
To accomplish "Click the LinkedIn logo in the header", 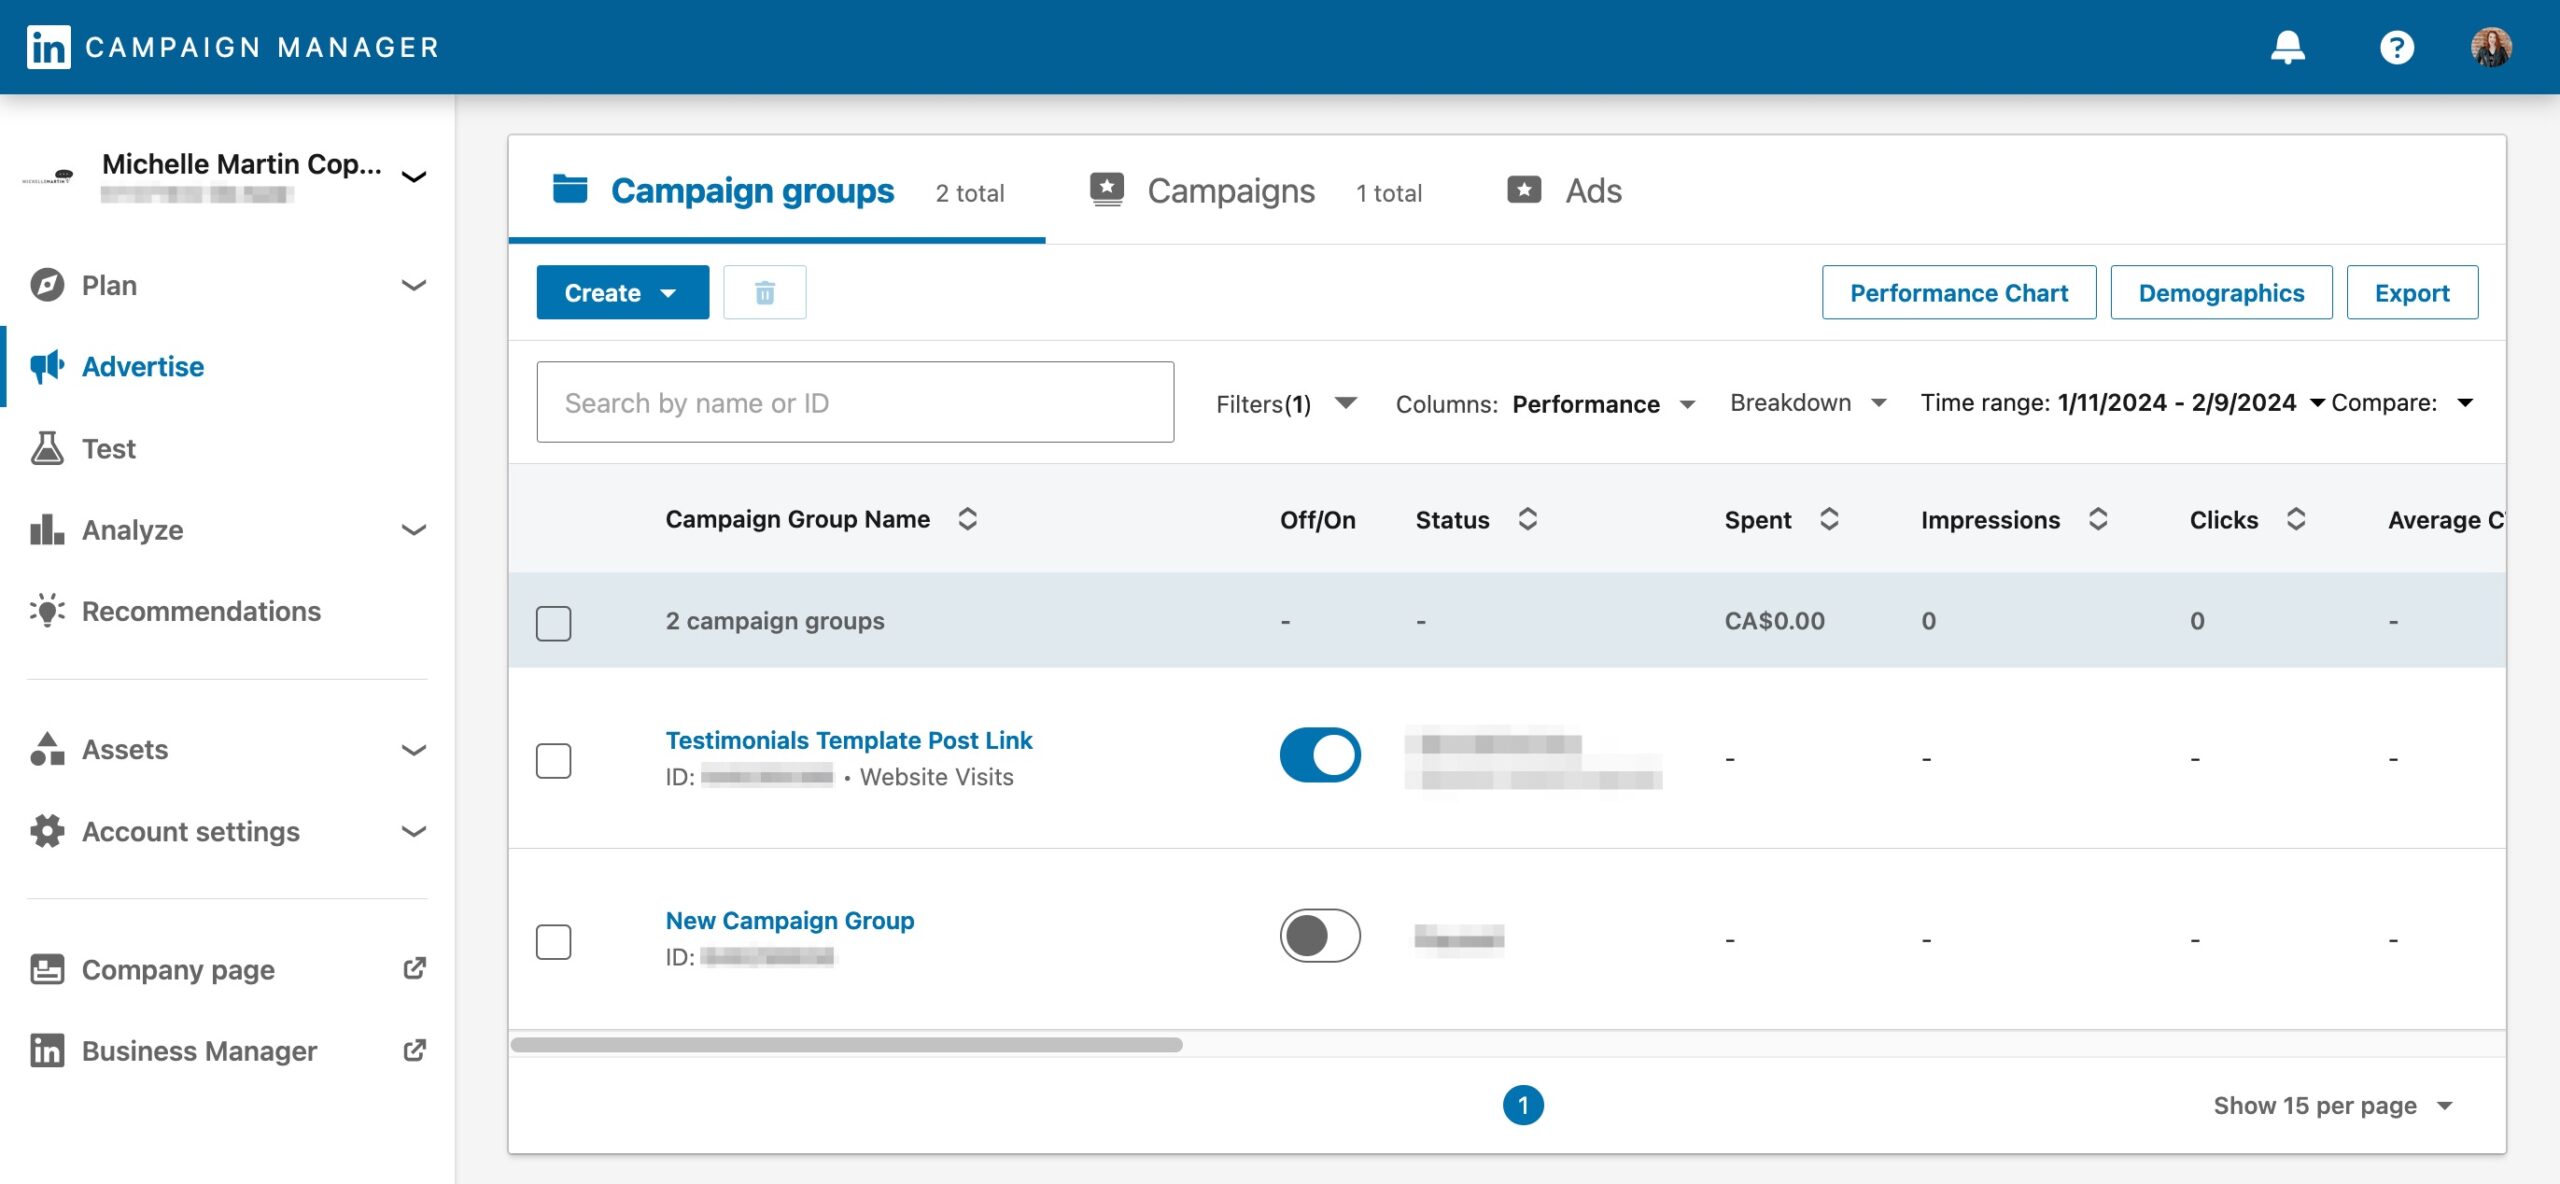I will [x=48, y=47].
